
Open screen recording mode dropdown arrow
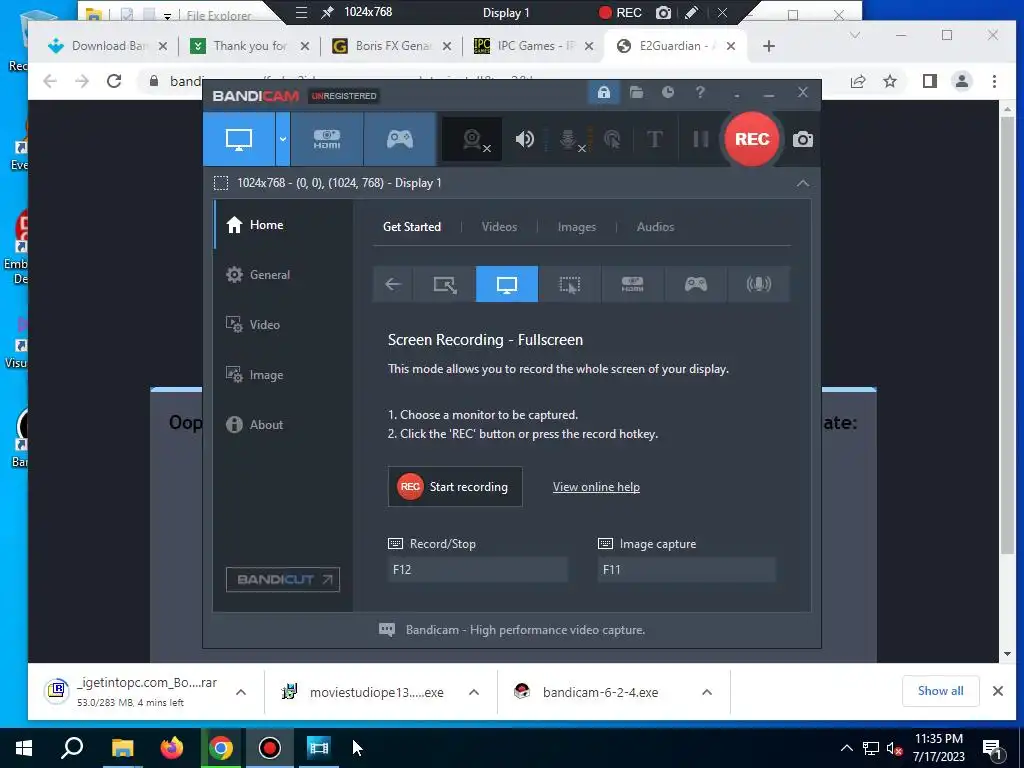(283, 139)
